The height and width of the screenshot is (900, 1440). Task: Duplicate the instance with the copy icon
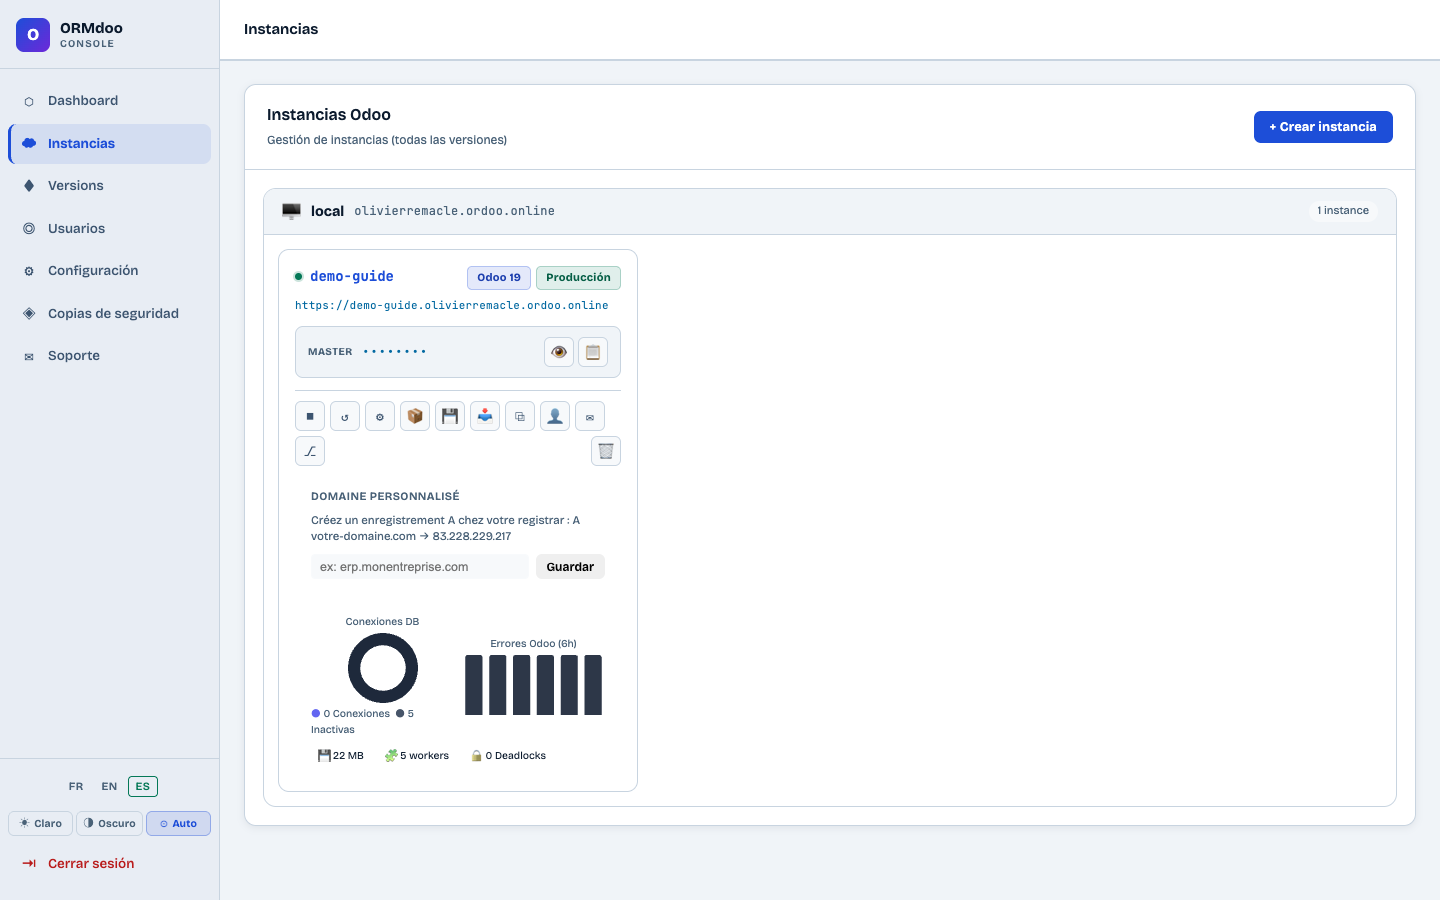point(520,416)
